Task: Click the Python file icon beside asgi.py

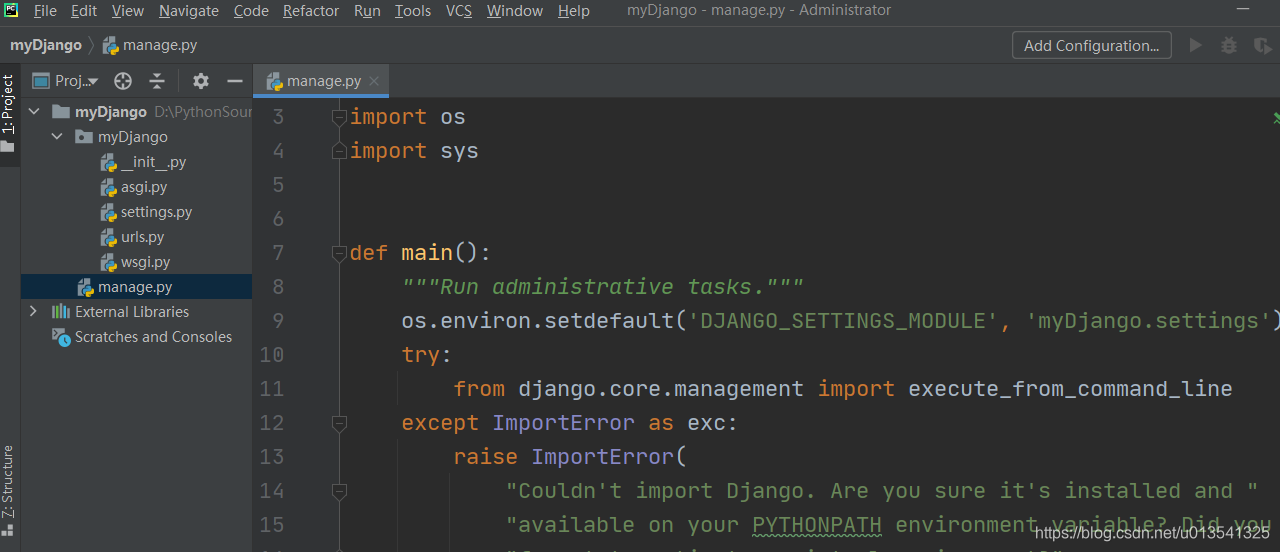Action: click(108, 187)
